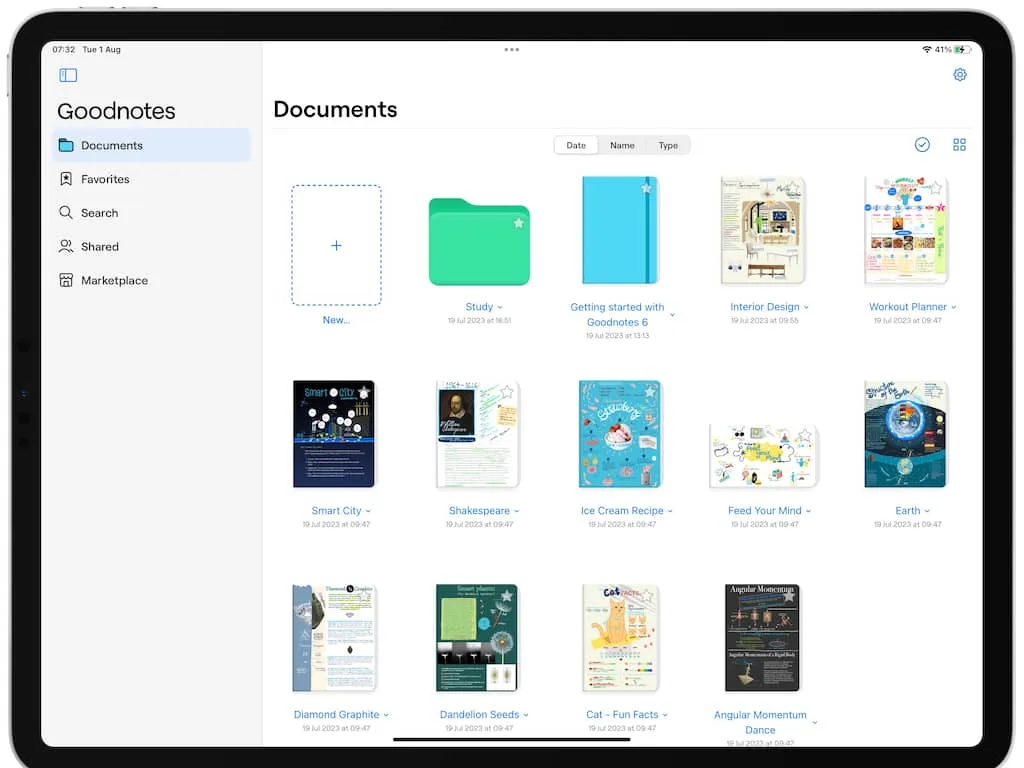Open the Smart City document thumbnail

coord(334,434)
